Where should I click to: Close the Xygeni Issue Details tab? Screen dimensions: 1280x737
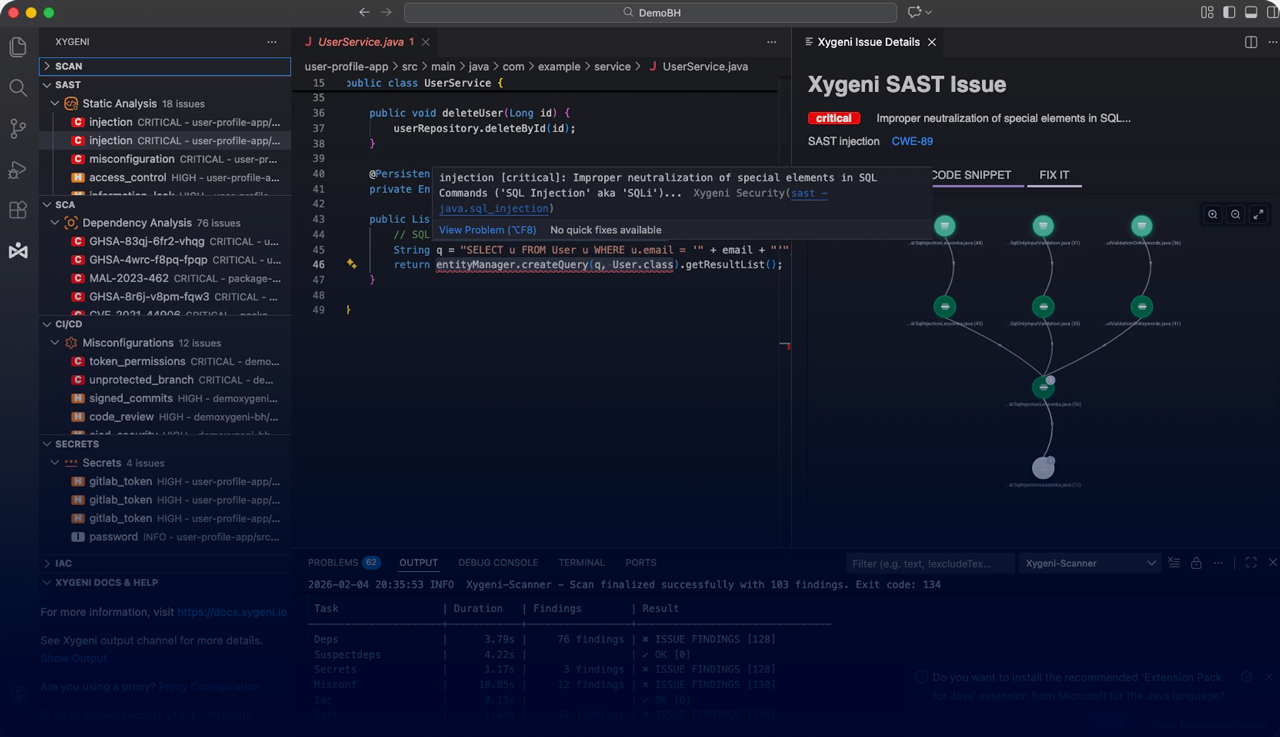[932, 42]
